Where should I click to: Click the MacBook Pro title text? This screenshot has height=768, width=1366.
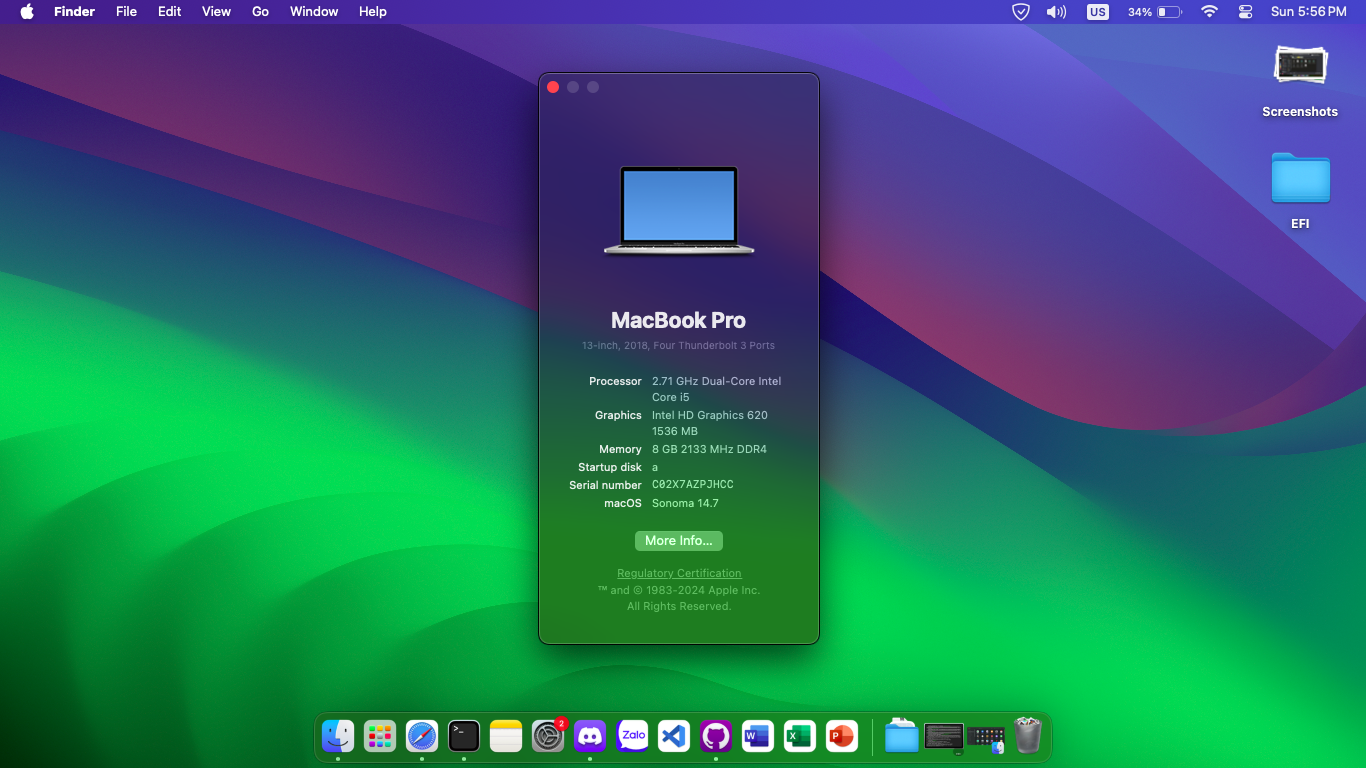679,320
